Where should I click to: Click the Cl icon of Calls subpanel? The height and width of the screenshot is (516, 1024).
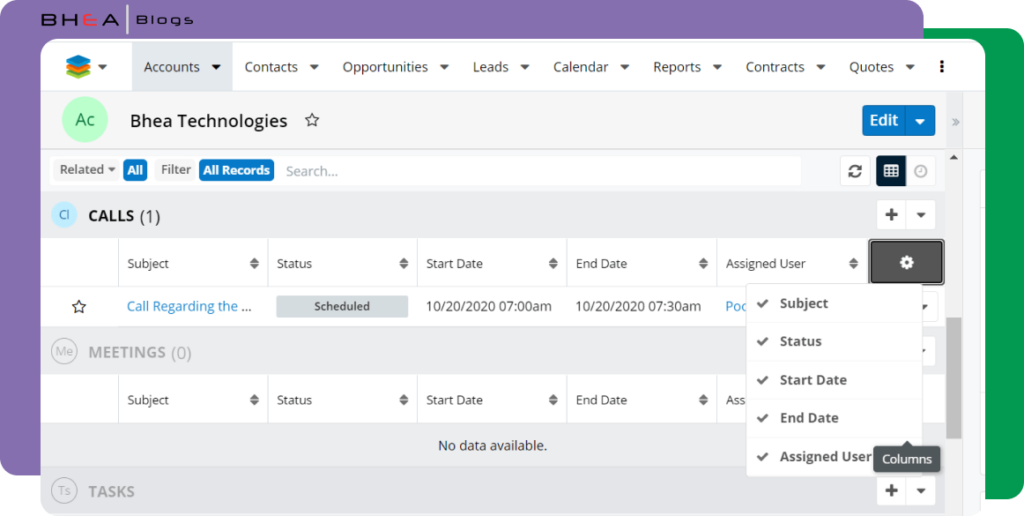point(64,215)
